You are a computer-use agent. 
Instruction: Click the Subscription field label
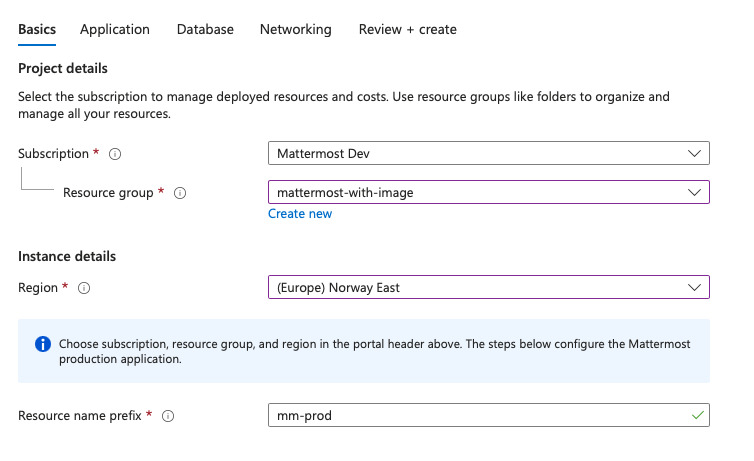click(x=53, y=154)
